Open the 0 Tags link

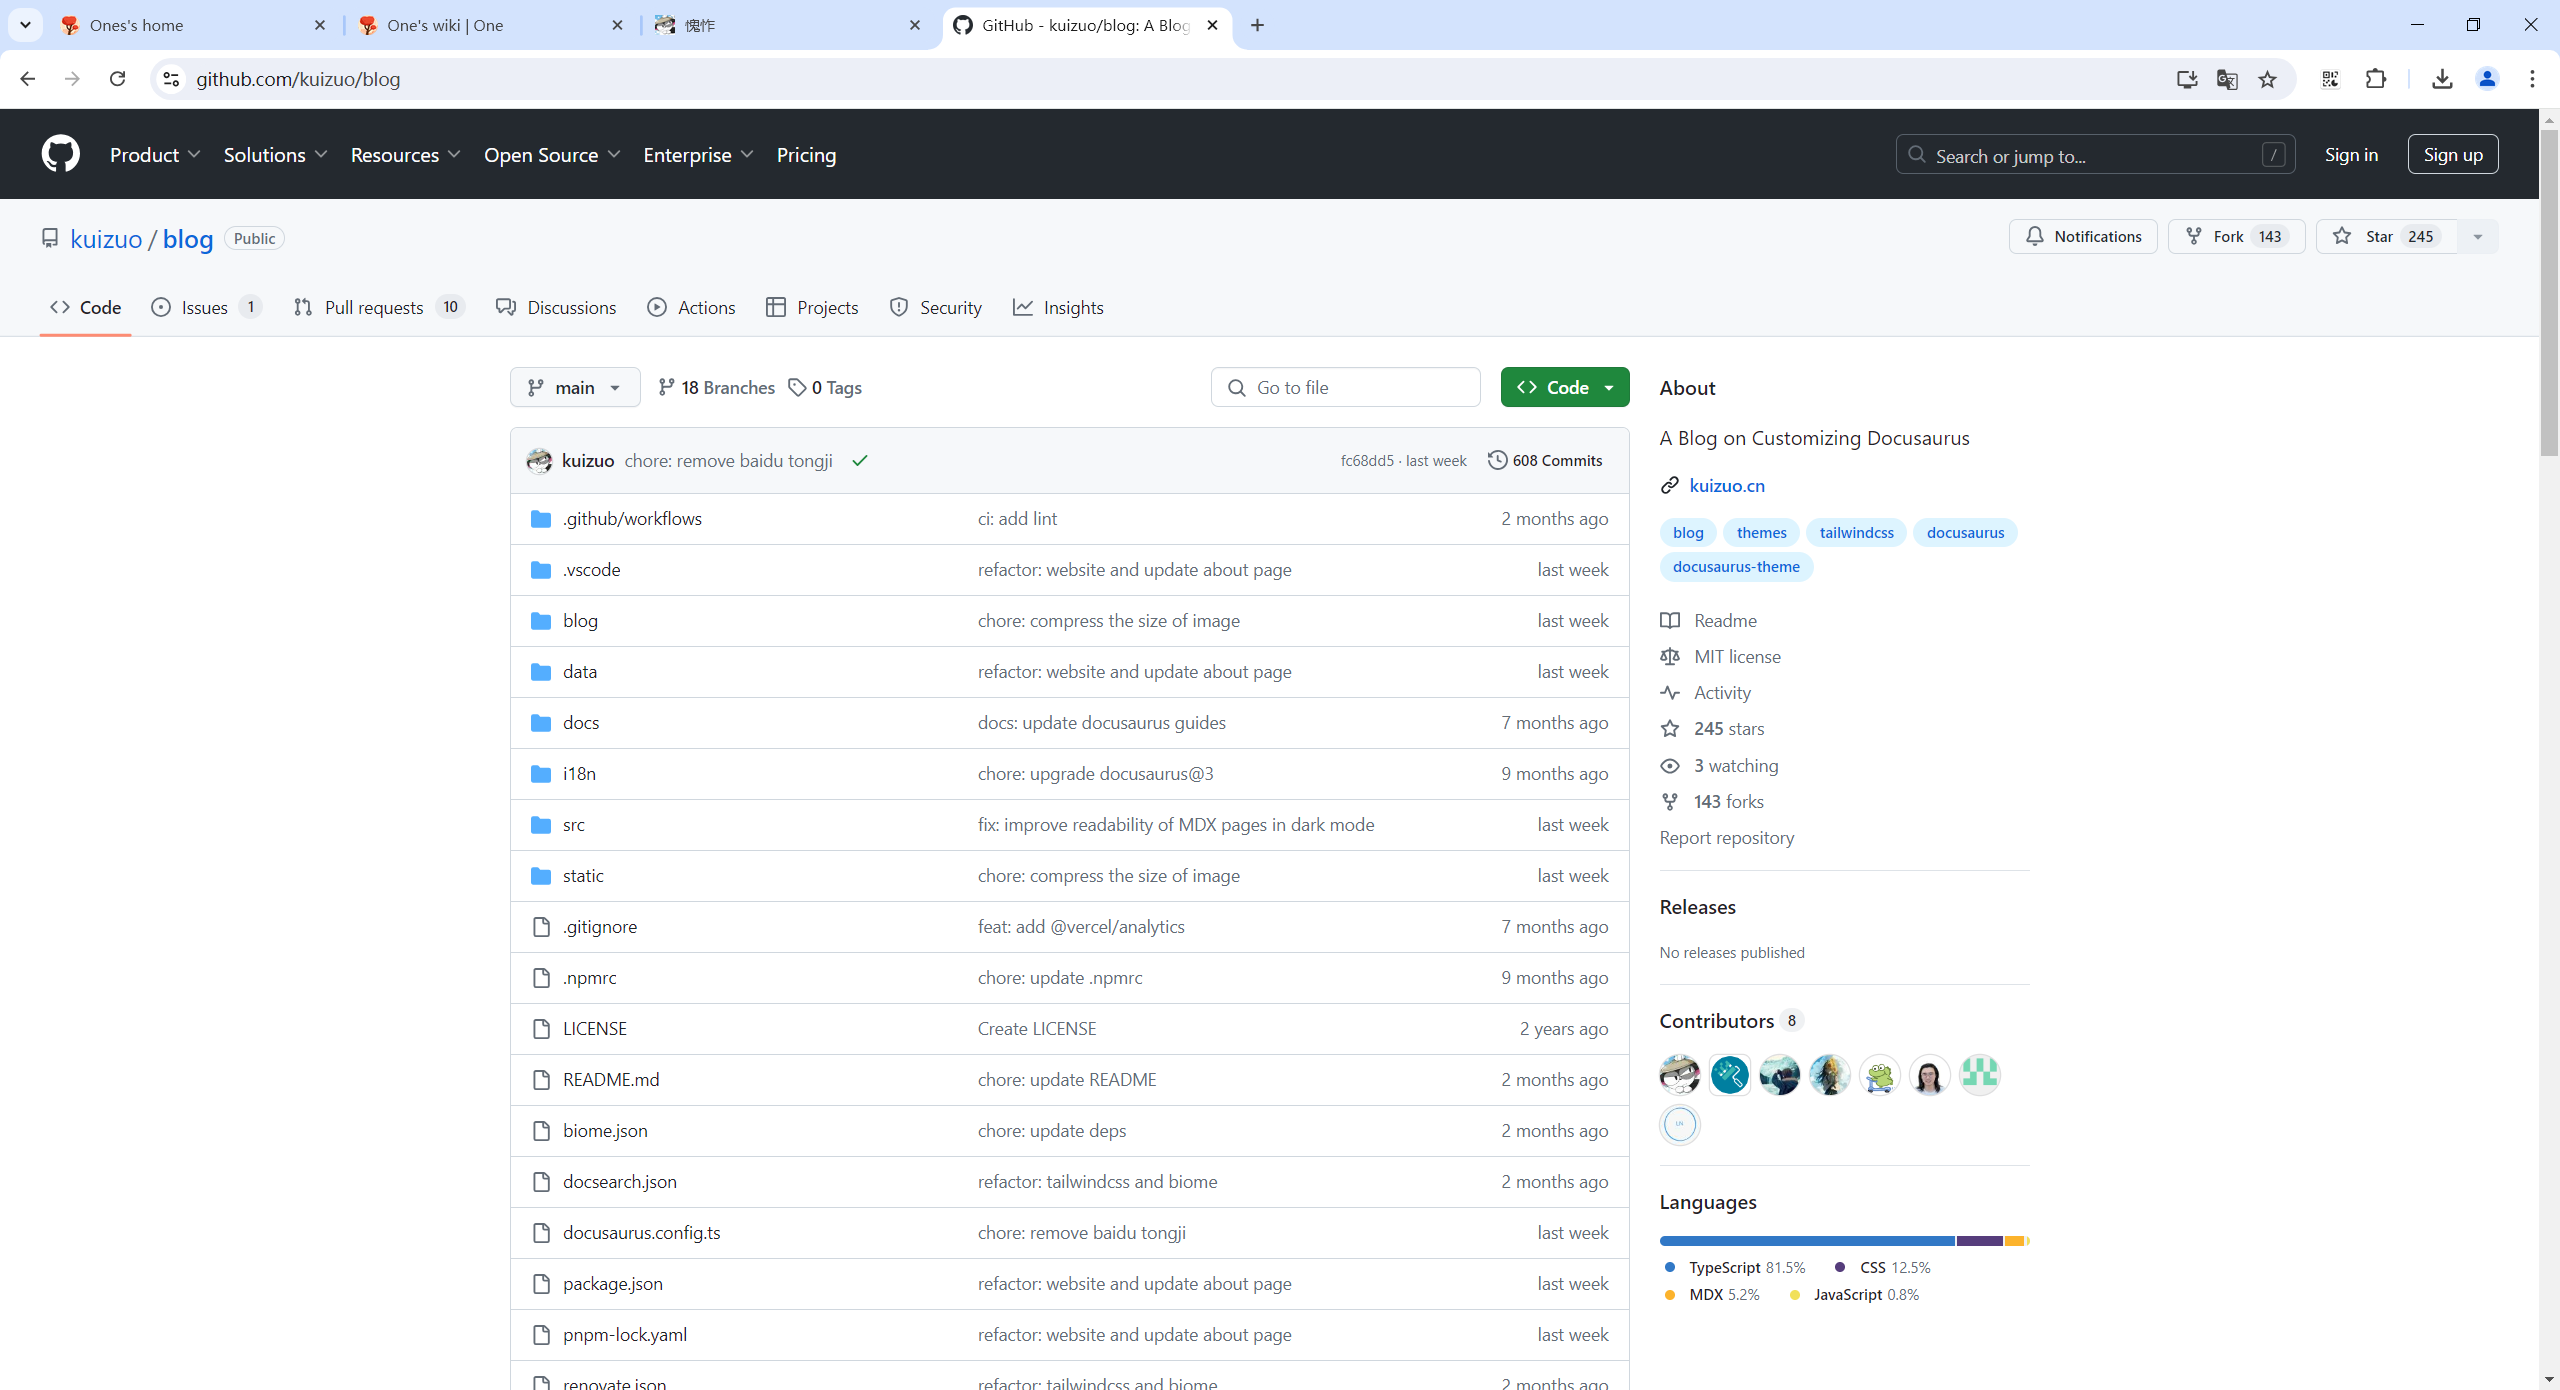[825, 387]
